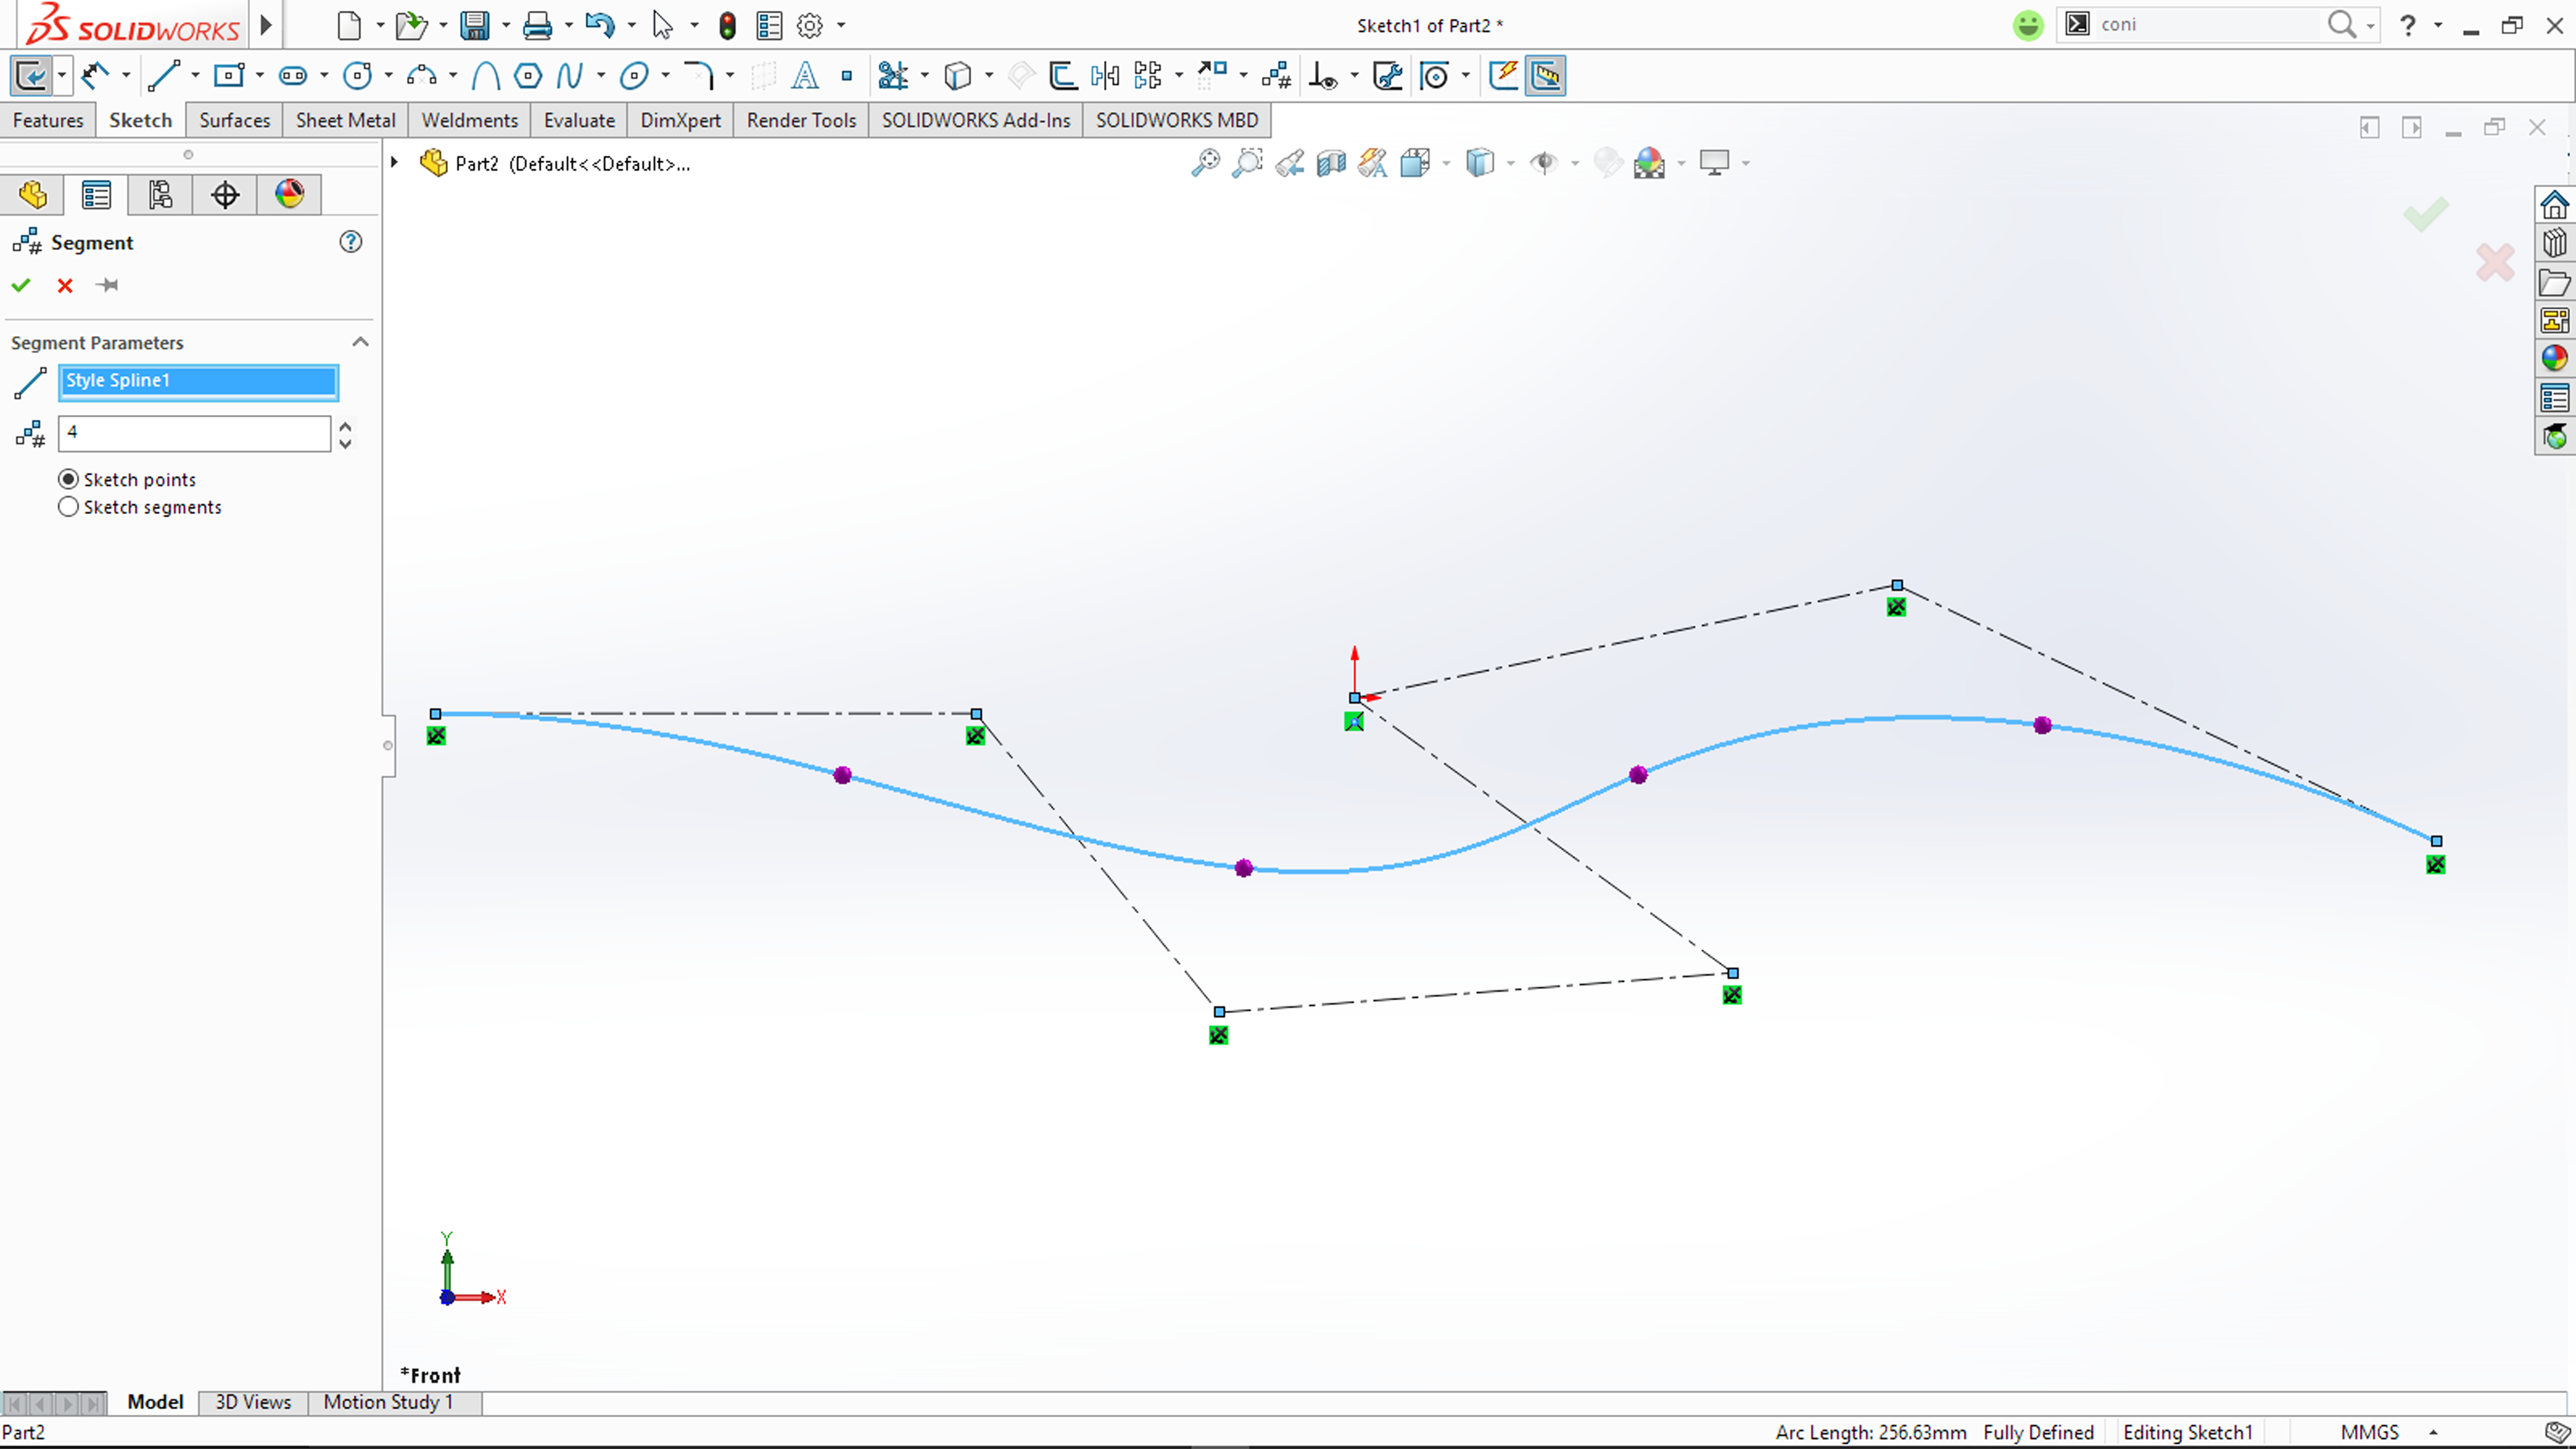Open the ConfigurationManager panel tab
Screen dimensions: 2576x1449
(x=160, y=194)
